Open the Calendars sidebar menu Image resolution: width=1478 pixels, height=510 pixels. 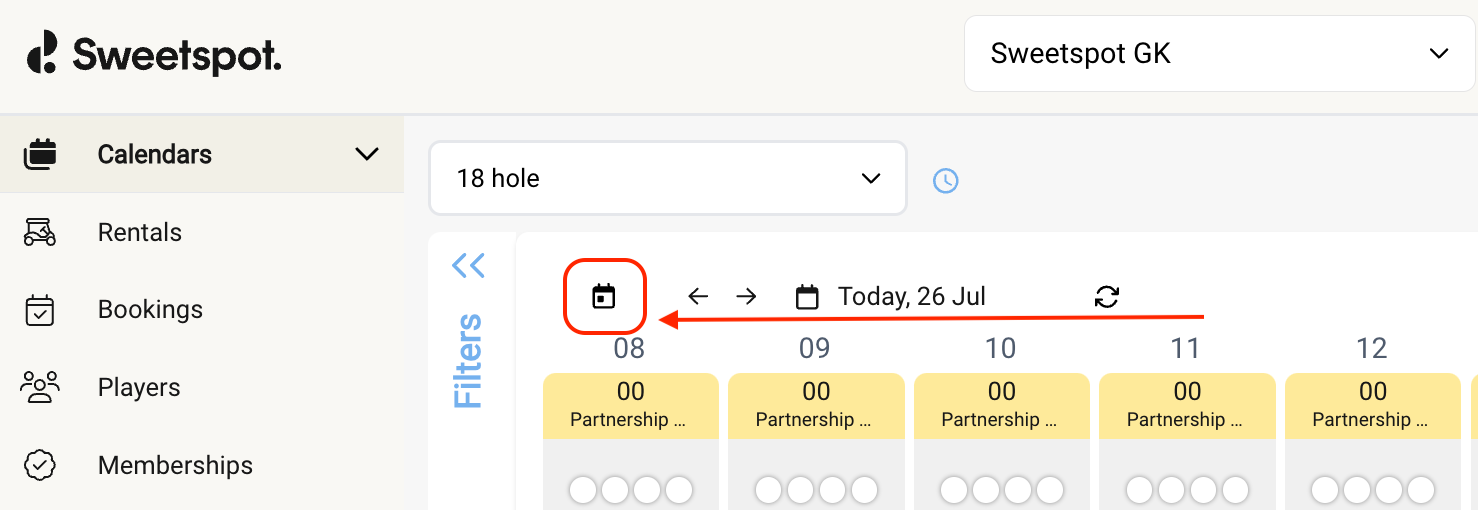click(x=202, y=154)
